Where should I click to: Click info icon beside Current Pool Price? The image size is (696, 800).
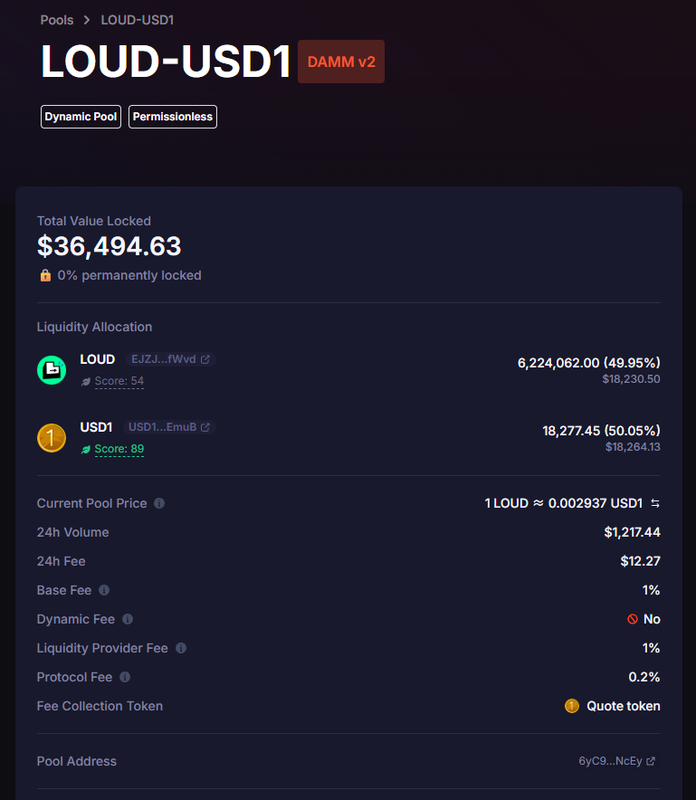(x=159, y=504)
